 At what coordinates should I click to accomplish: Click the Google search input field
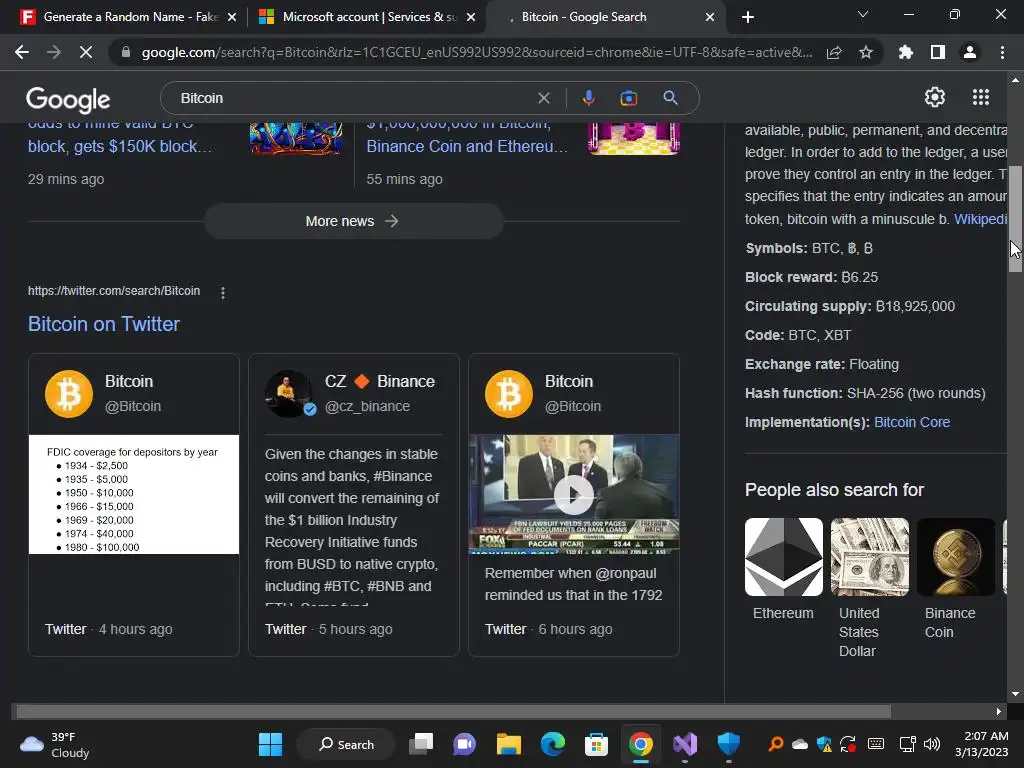353,98
